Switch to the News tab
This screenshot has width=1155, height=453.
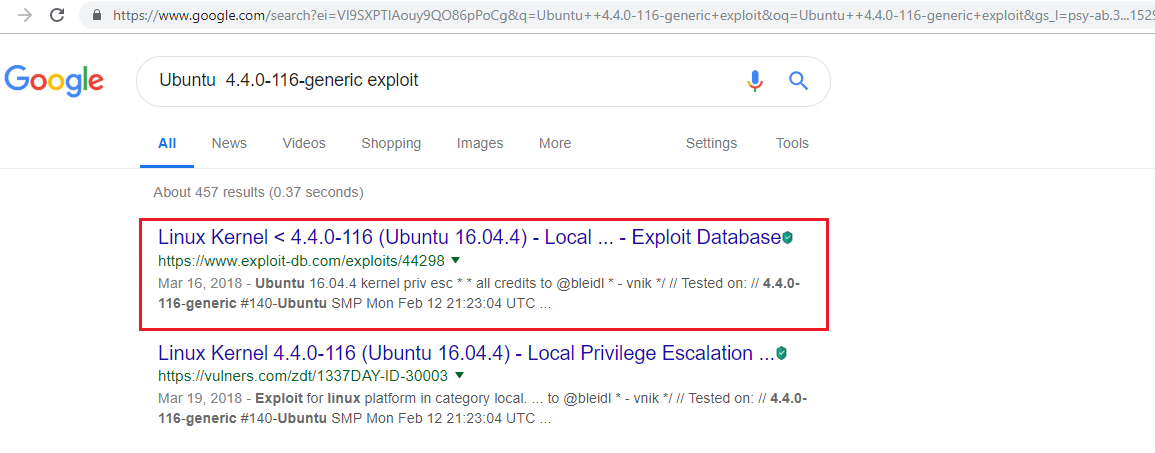(229, 143)
